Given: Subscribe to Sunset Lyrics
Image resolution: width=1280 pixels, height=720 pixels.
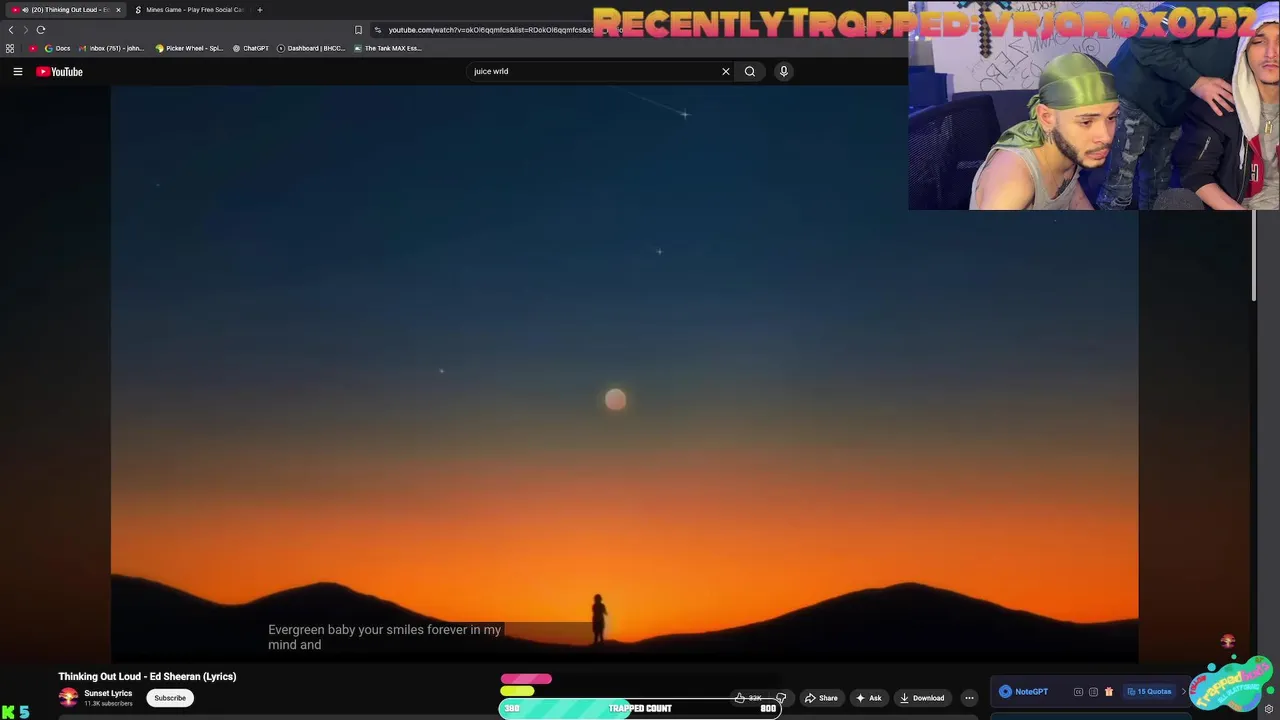Looking at the screenshot, I should (x=170, y=698).
